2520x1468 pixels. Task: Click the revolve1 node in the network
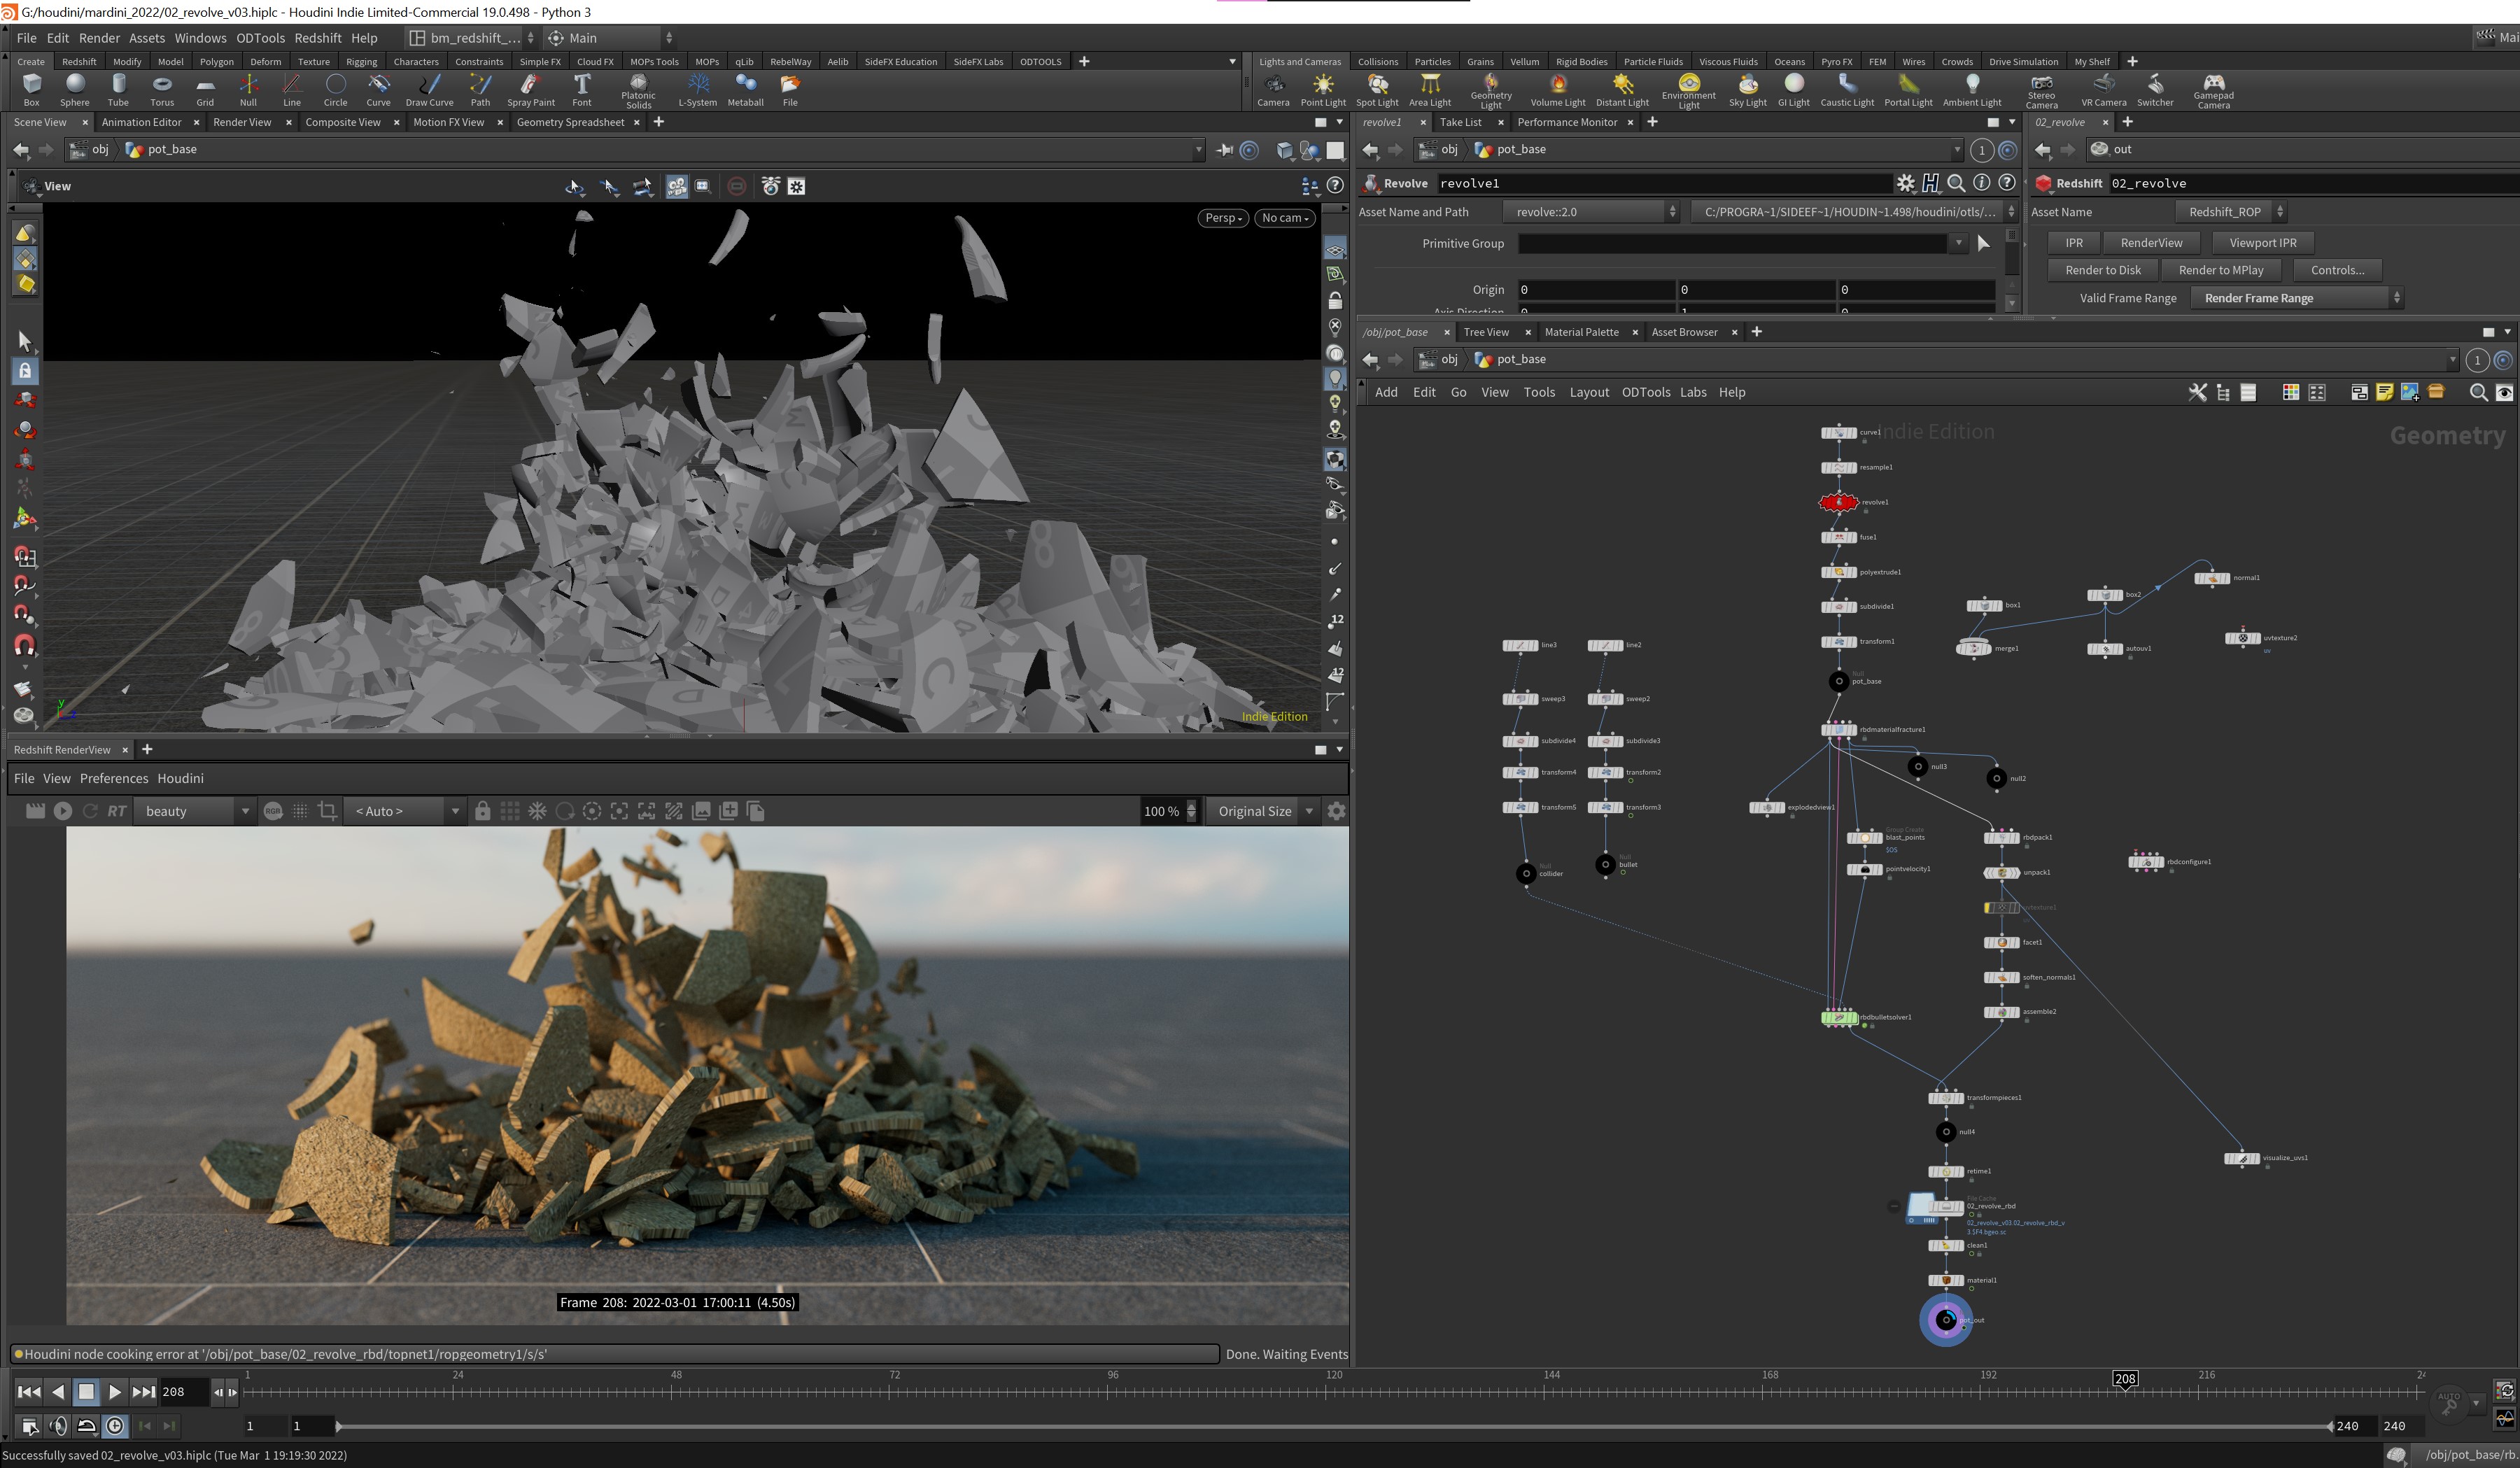pyautogui.click(x=1838, y=502)
